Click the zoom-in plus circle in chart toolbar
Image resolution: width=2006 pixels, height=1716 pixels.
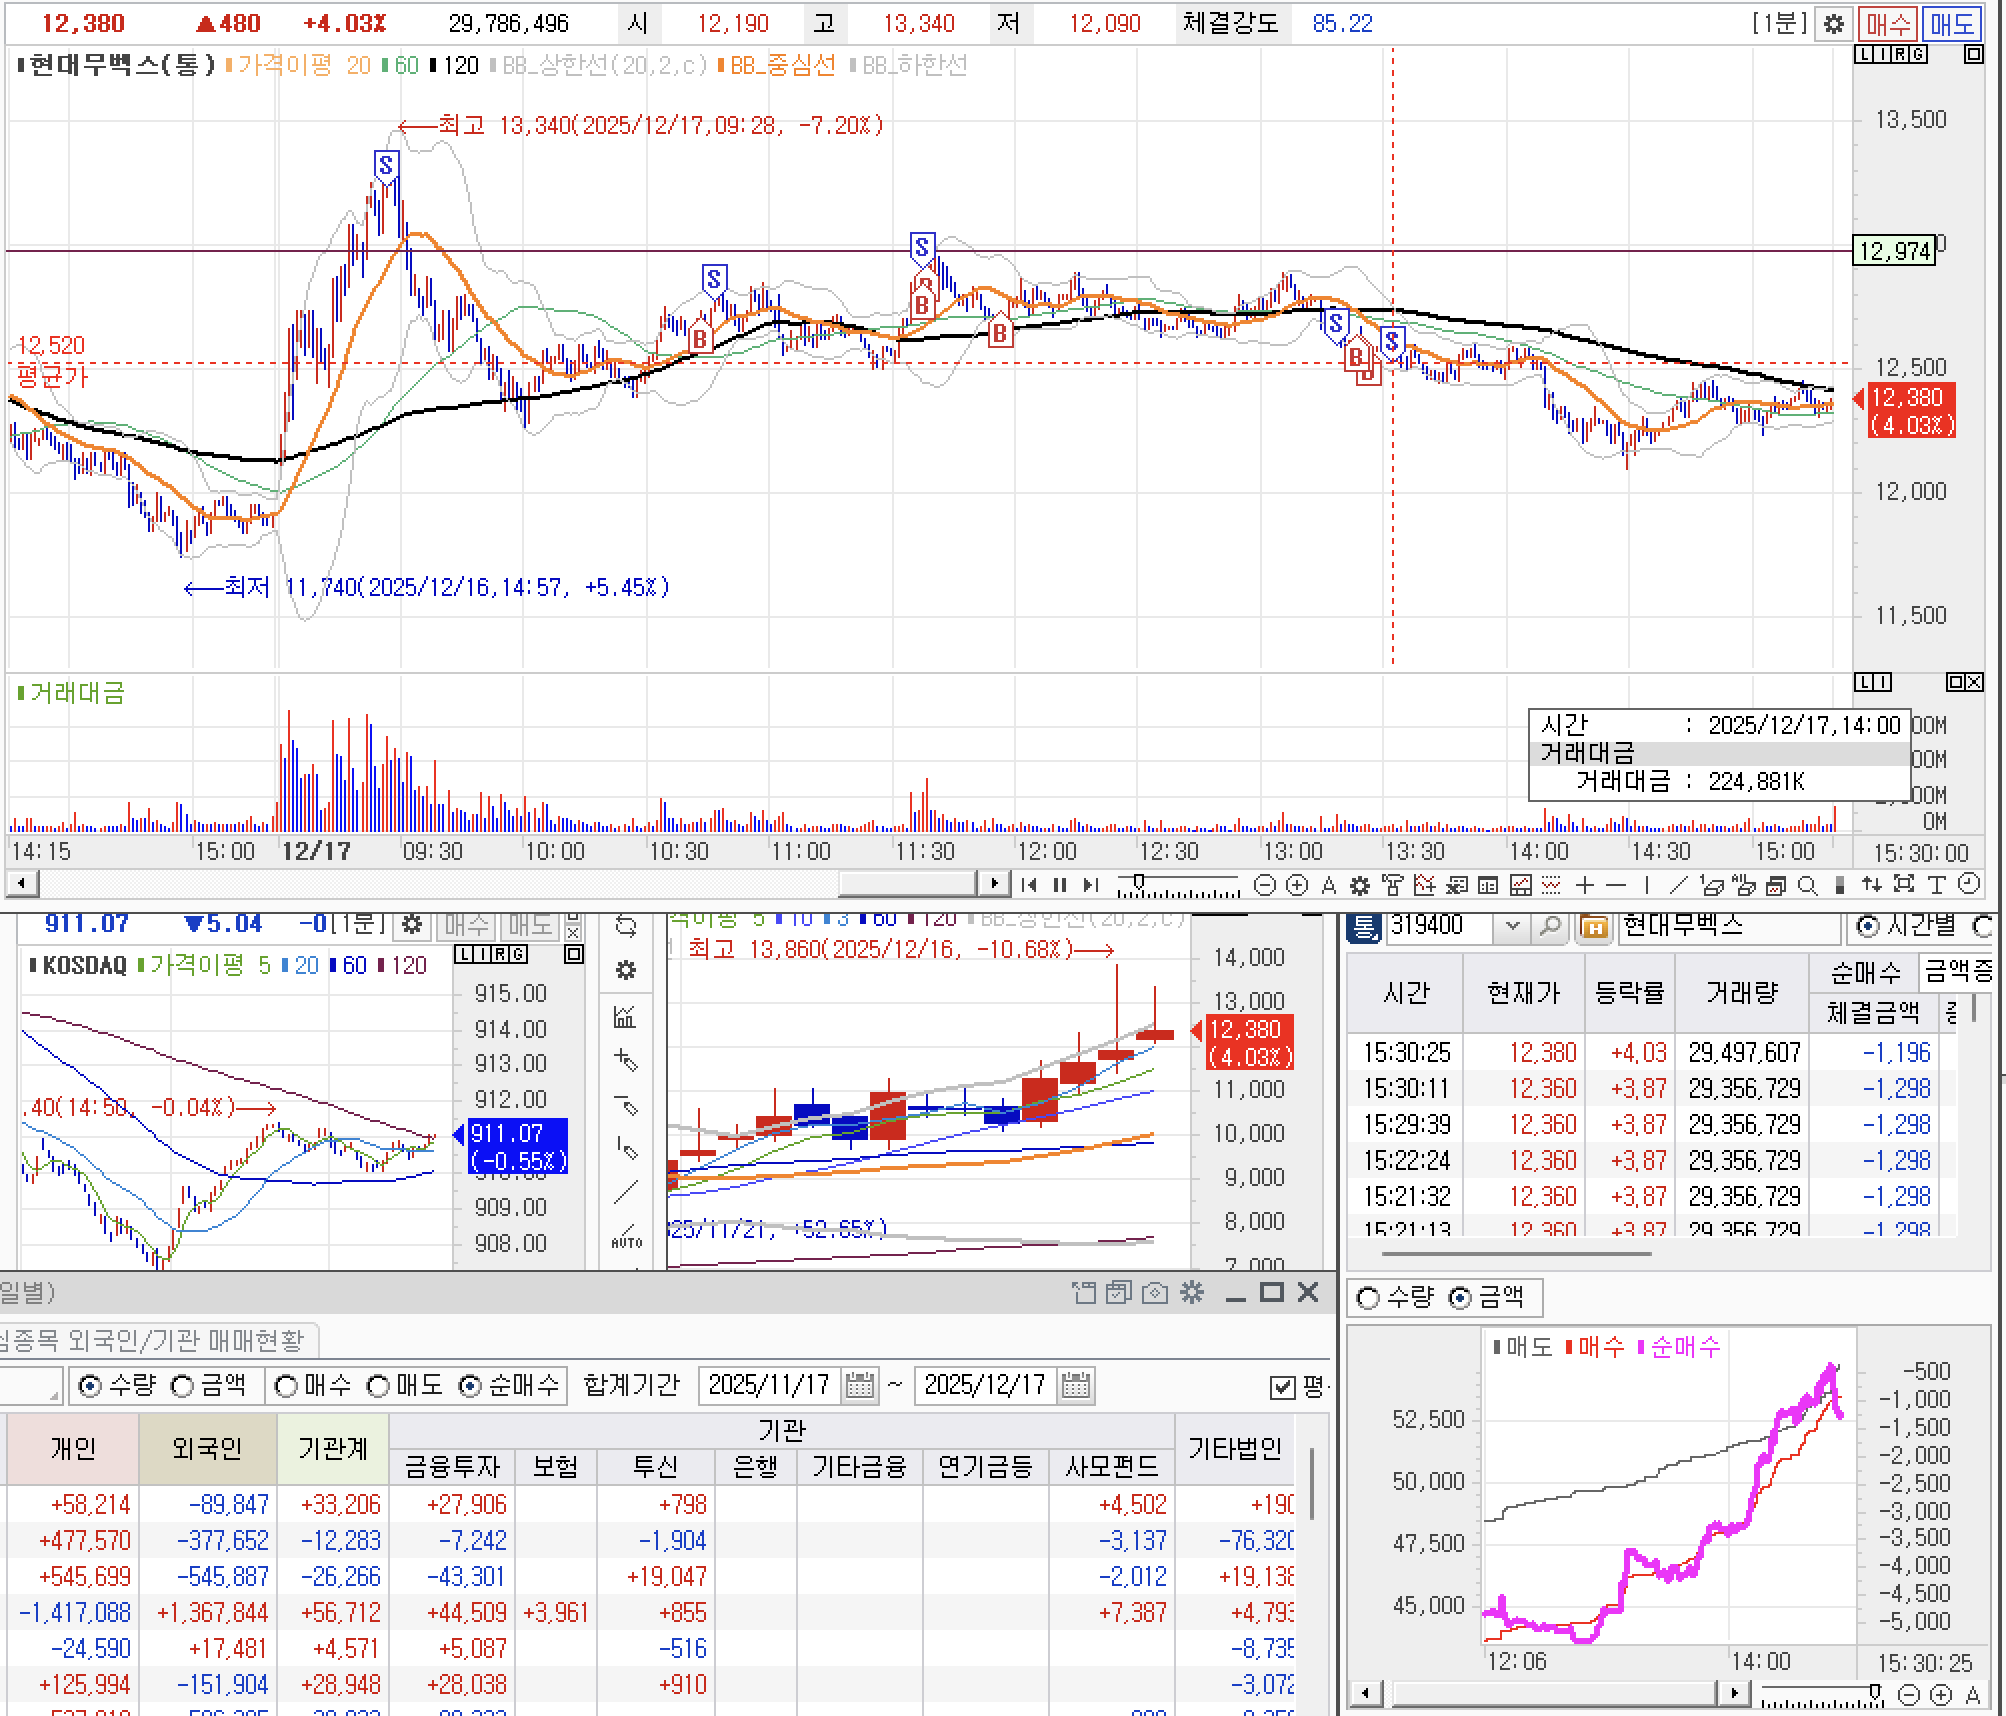[x=1297, y=885]
